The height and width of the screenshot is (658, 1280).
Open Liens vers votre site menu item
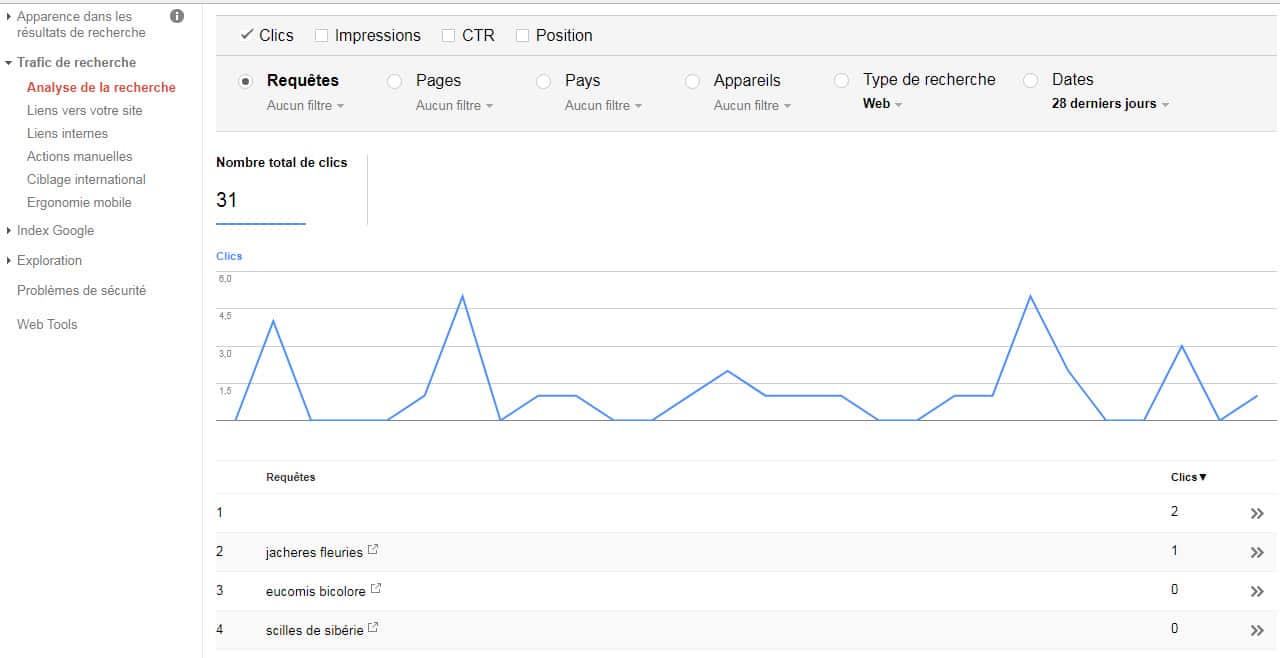(85, 110)
